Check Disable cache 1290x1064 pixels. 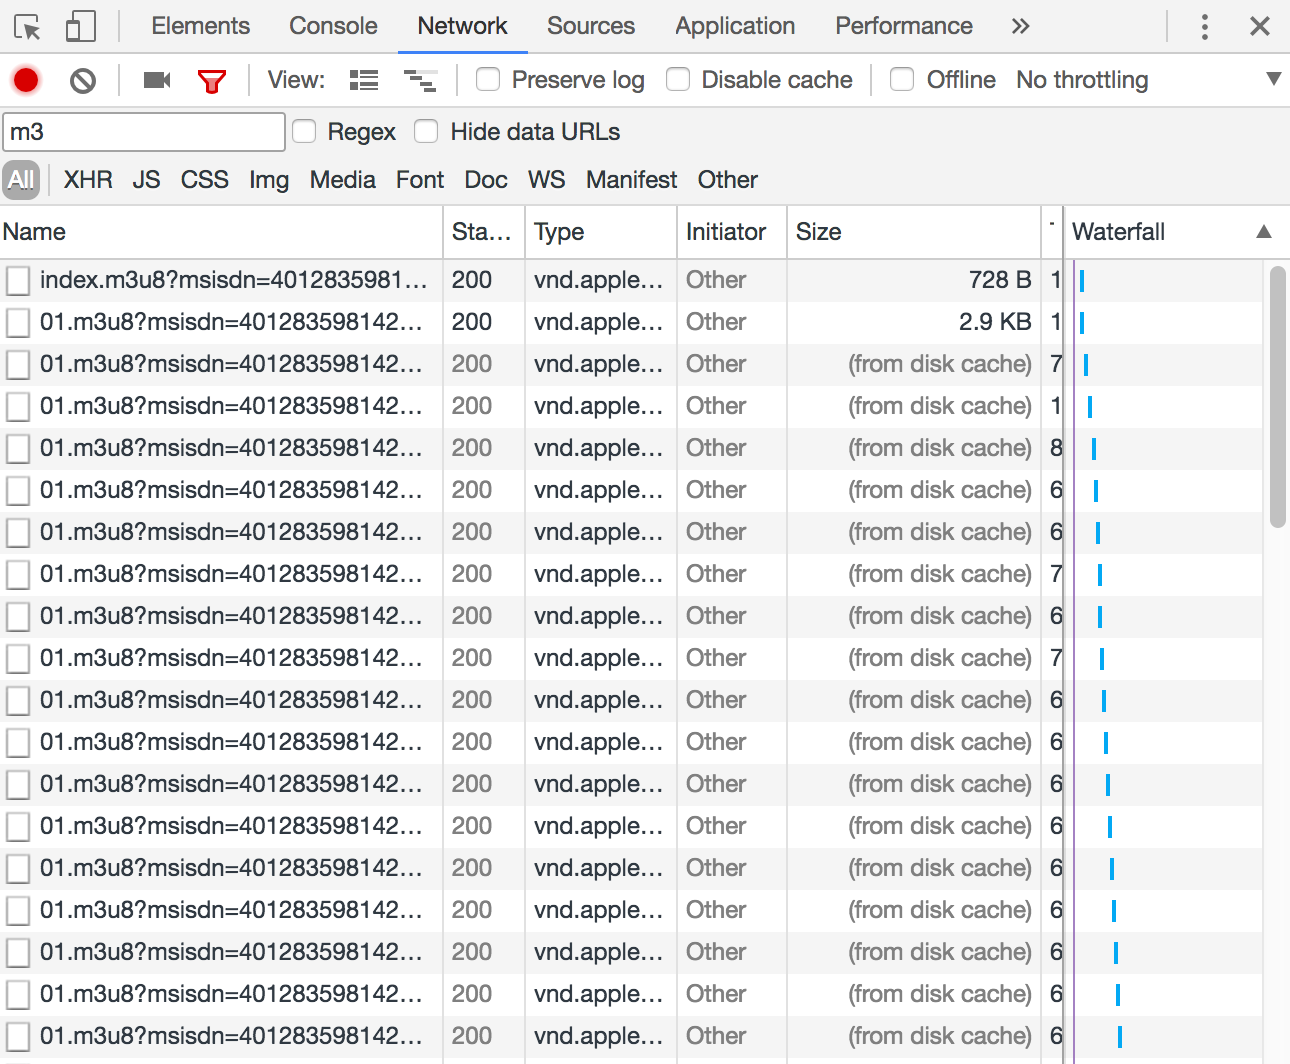678,79
